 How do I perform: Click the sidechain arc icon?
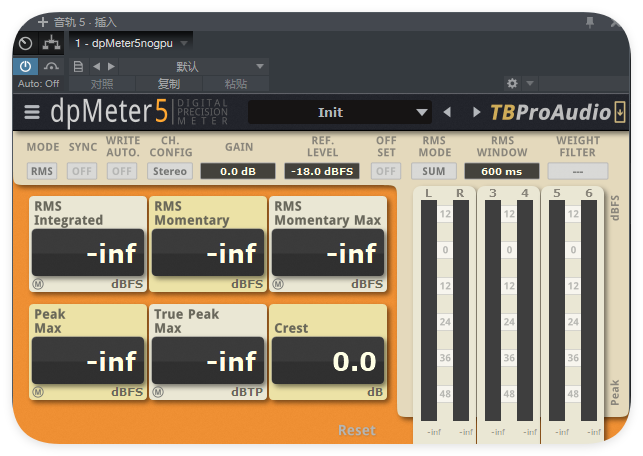[51, 66]
